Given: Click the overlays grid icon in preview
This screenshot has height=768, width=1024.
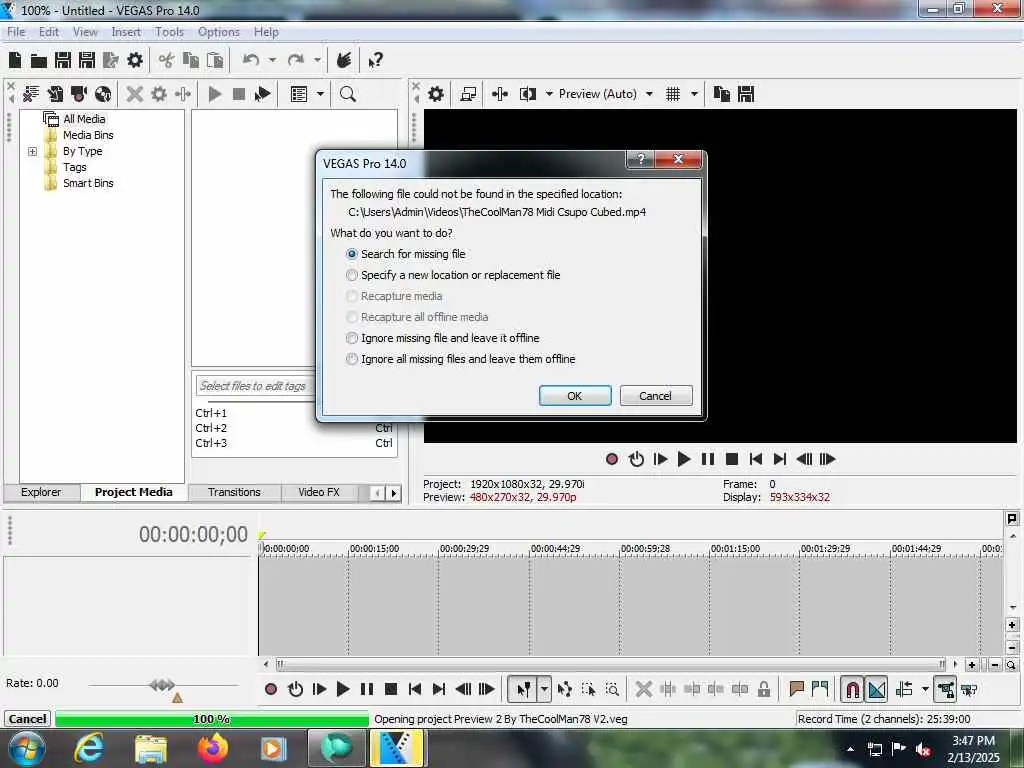Looking at the screenshot, I should coord(673,94).
